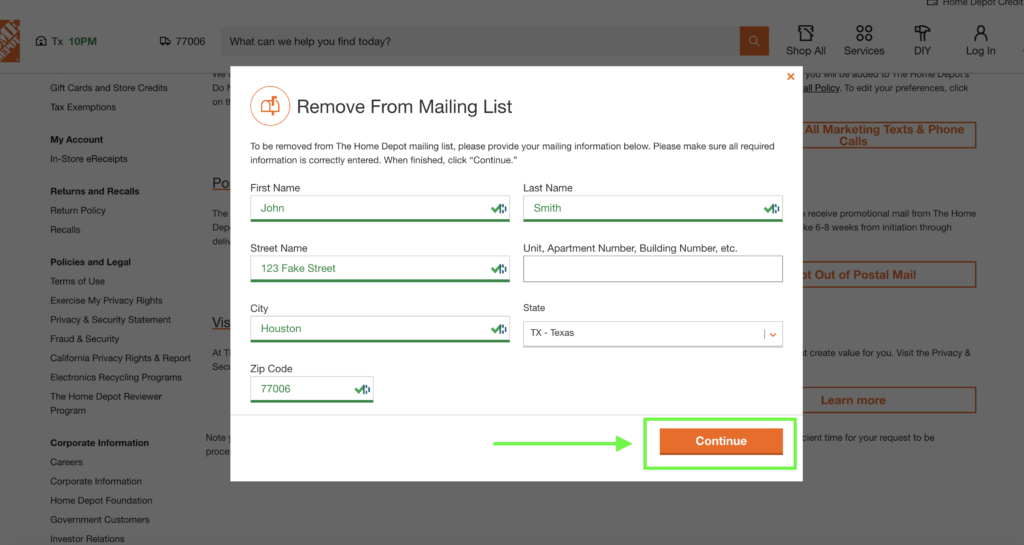Screen dimensions: 1024x545
Task: Expand the State dropdown showing TX - Texas
Action: click(652, 333)
